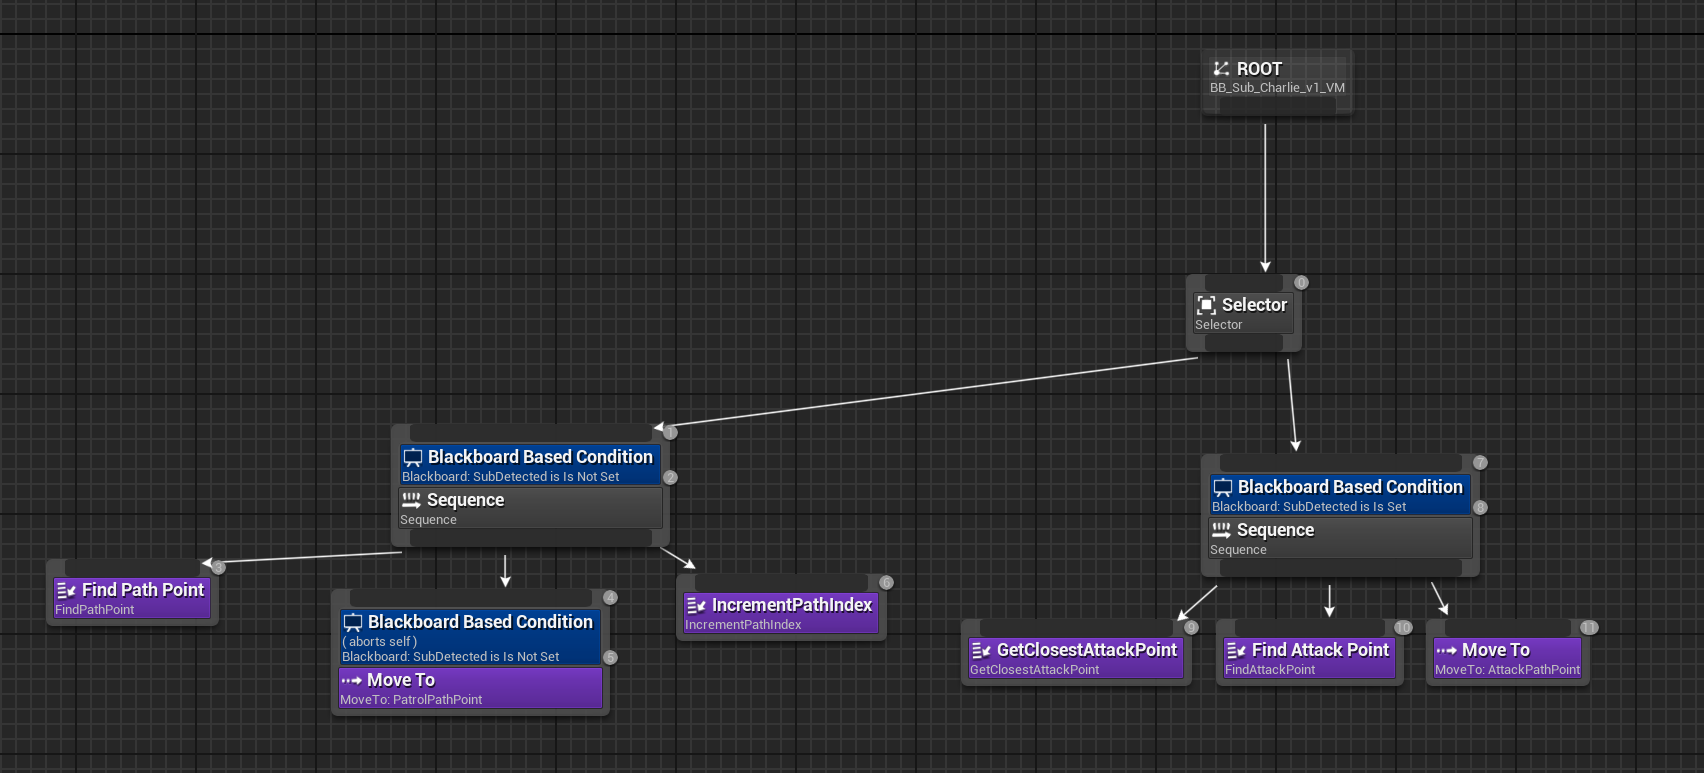This screenshot has width=1704, height=773.
Task: Select the Find Path Point node title
Action: pyautogui.click(x=143, y=590)
